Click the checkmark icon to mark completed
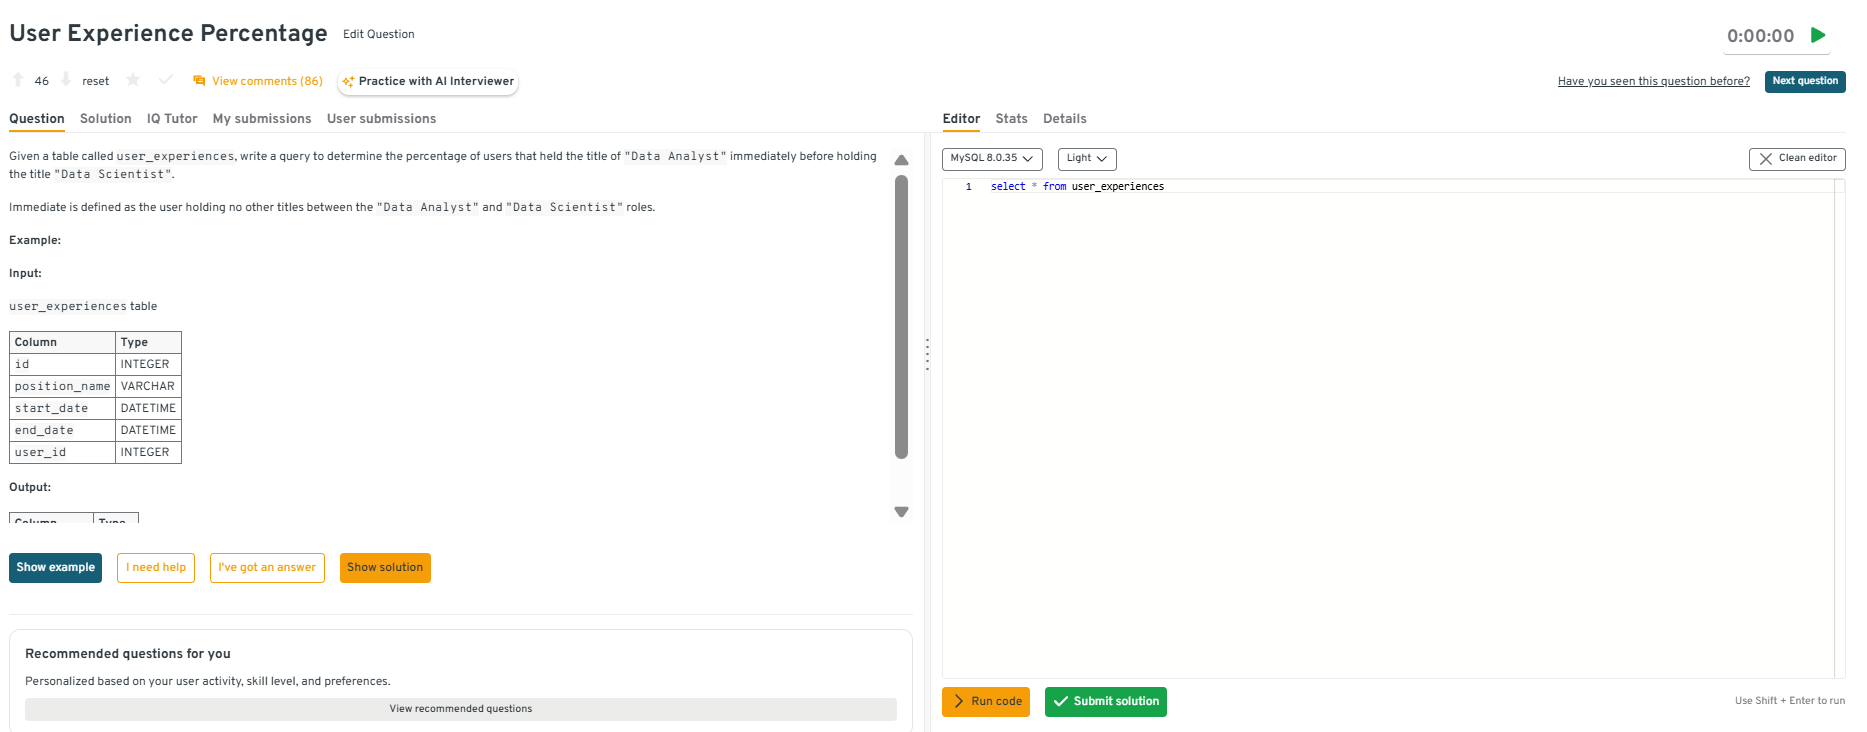This screenshot has width=1867, height=732. click(166, 80)
